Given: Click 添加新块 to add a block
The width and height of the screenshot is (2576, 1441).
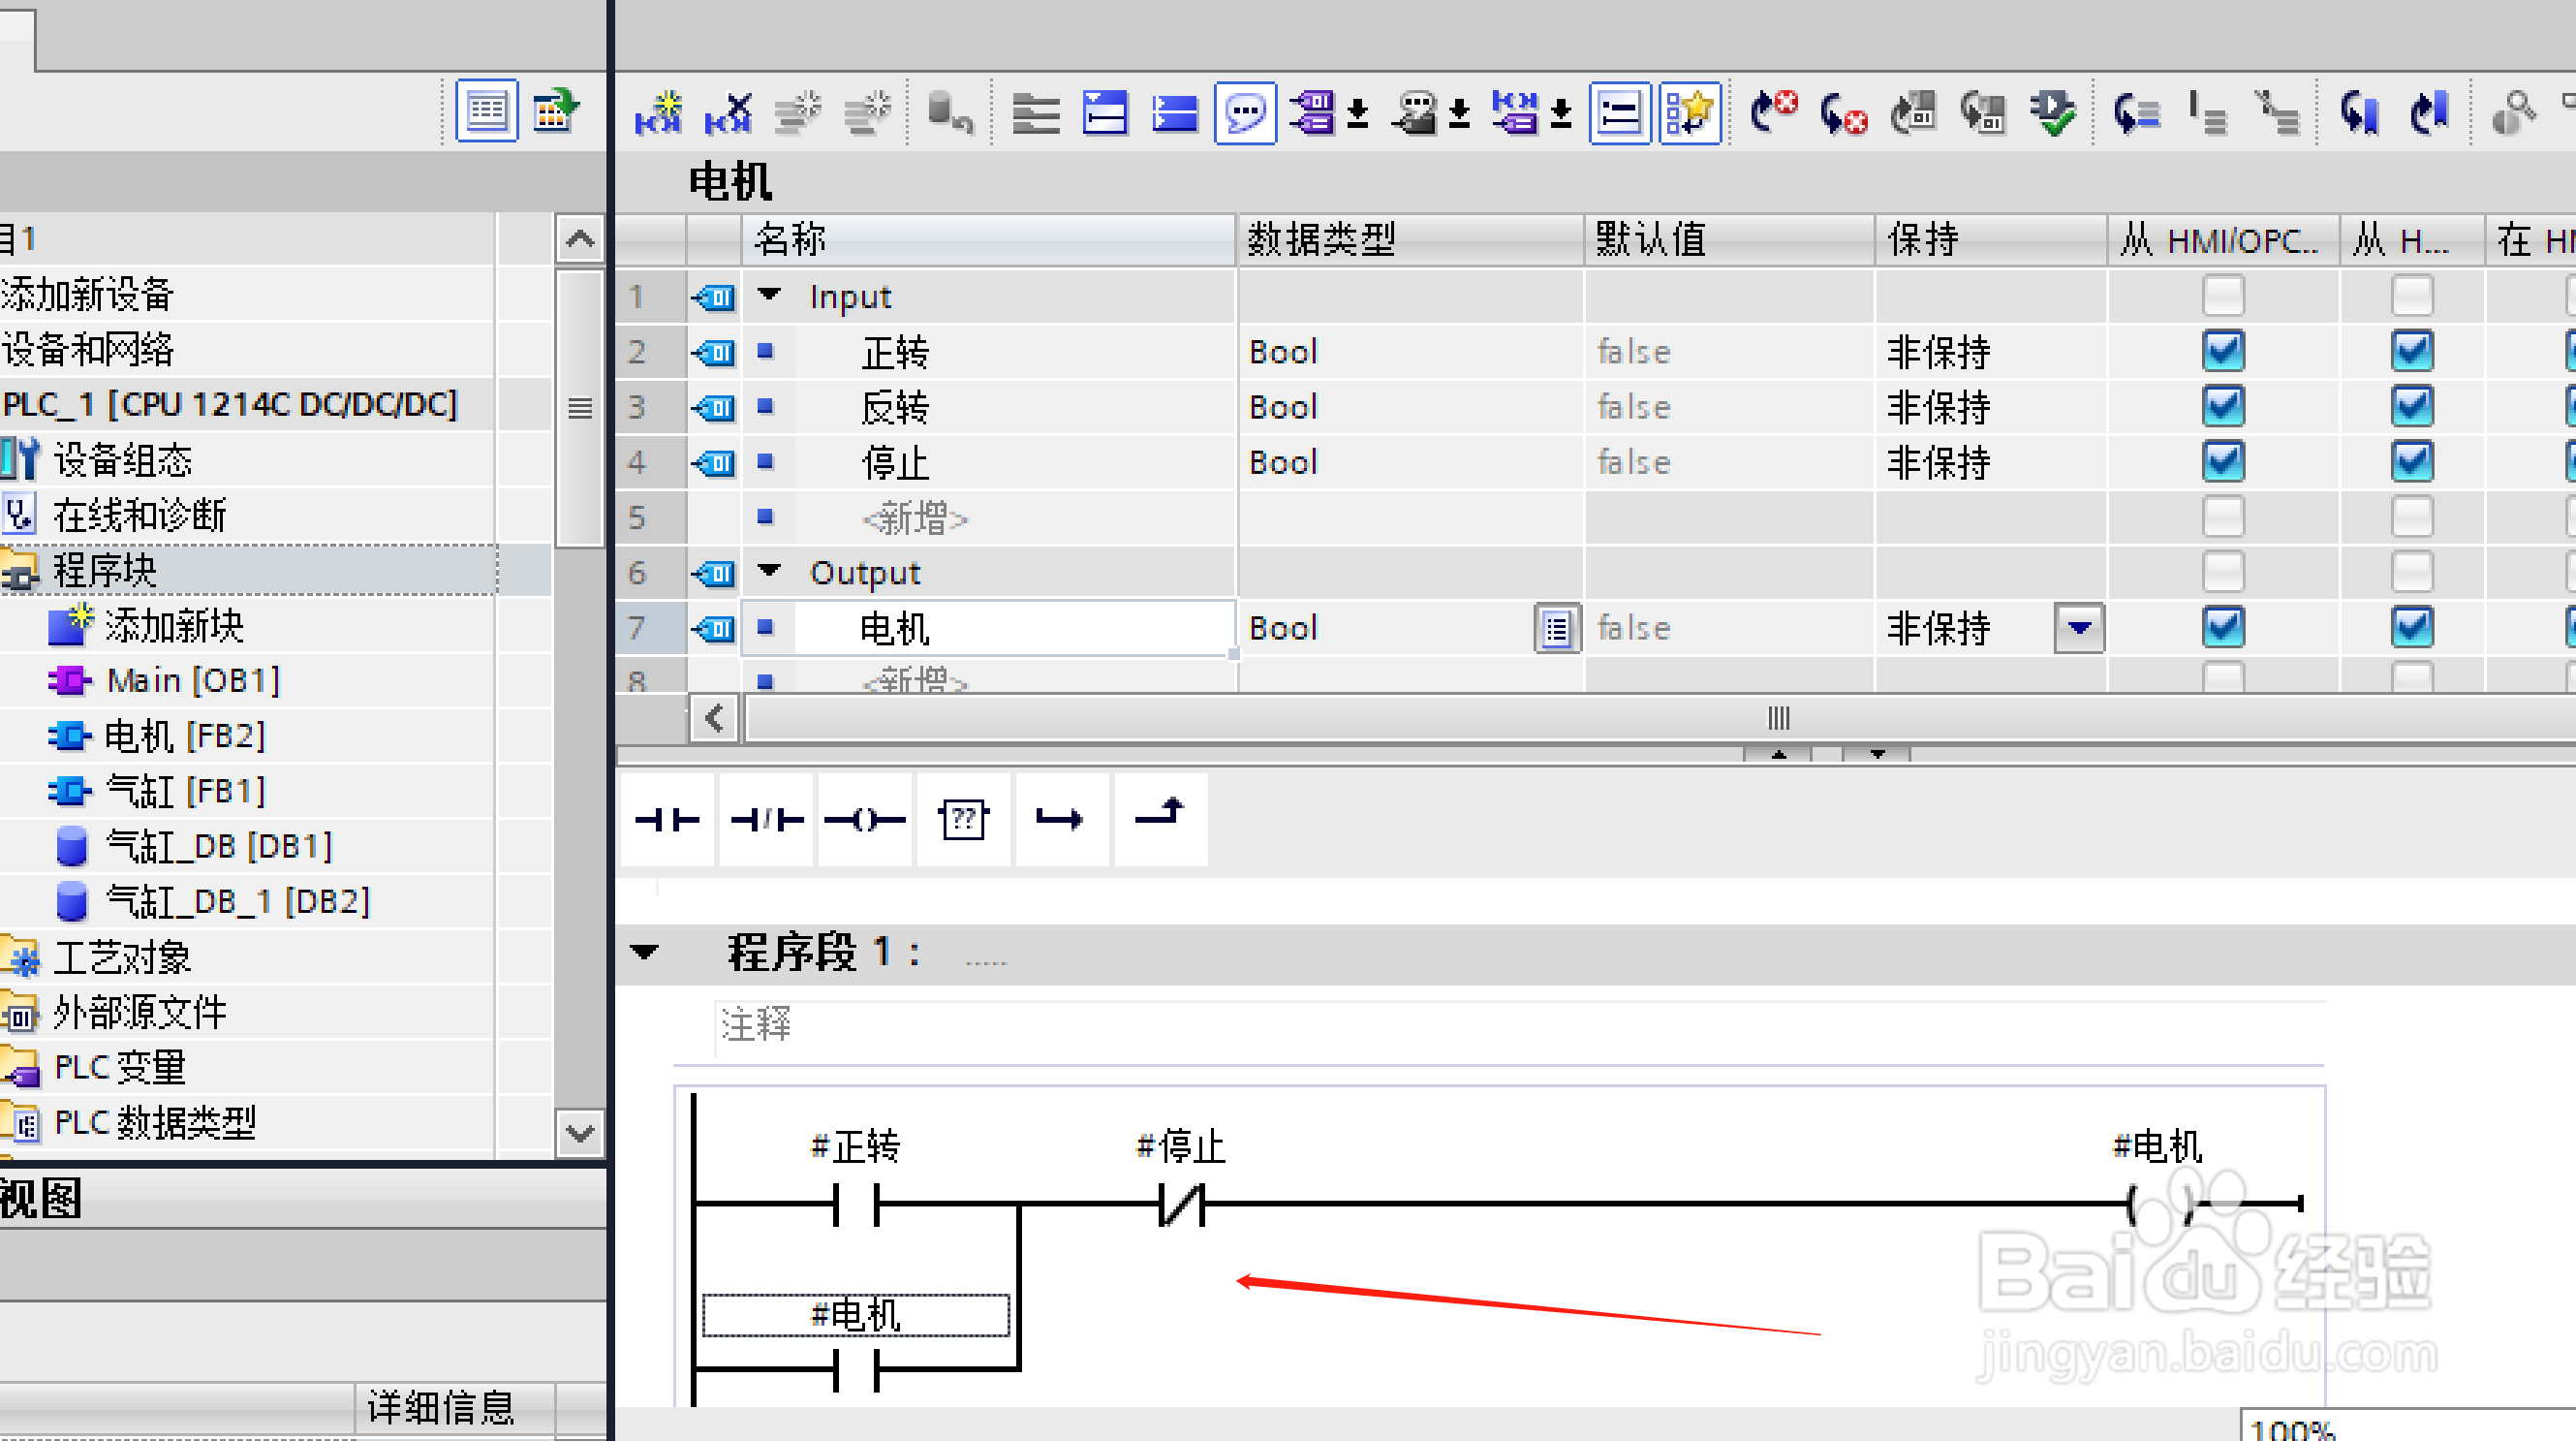Looking at the screenshot, I should 173,626.
